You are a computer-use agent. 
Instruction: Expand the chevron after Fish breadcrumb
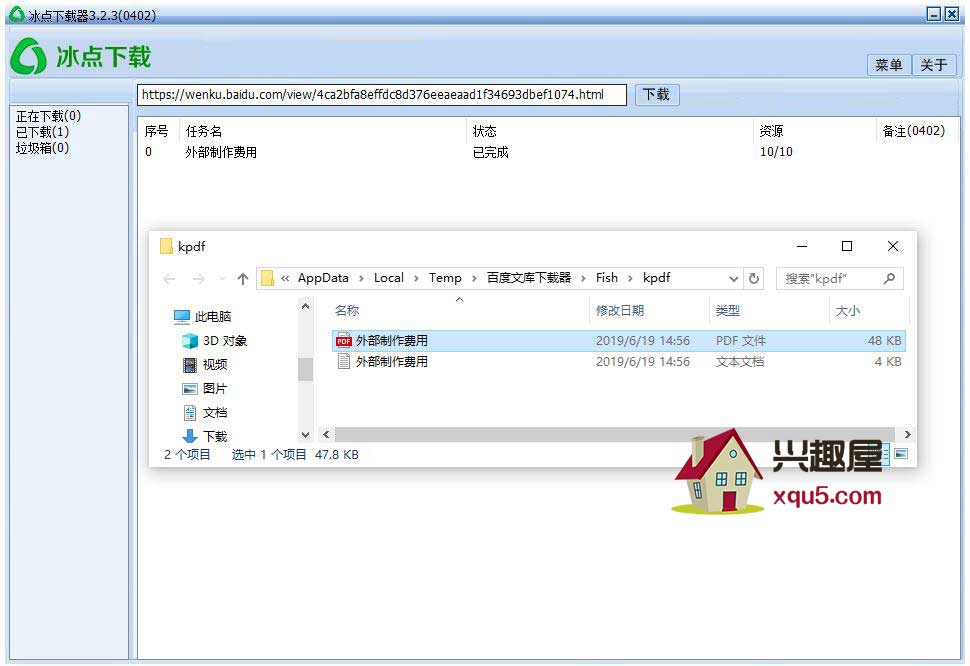click(630, 278)
